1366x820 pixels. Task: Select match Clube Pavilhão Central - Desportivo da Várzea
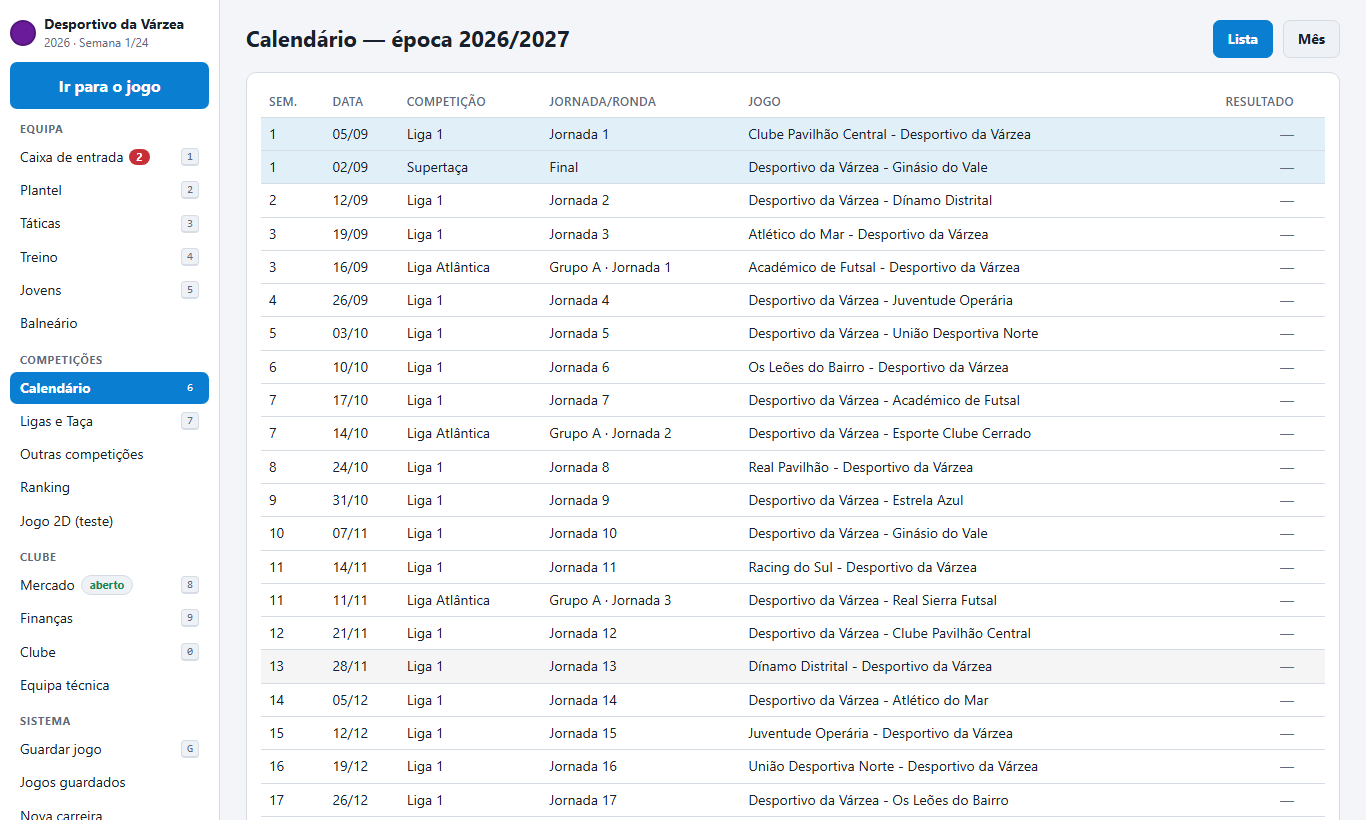[x=793, y=134]
